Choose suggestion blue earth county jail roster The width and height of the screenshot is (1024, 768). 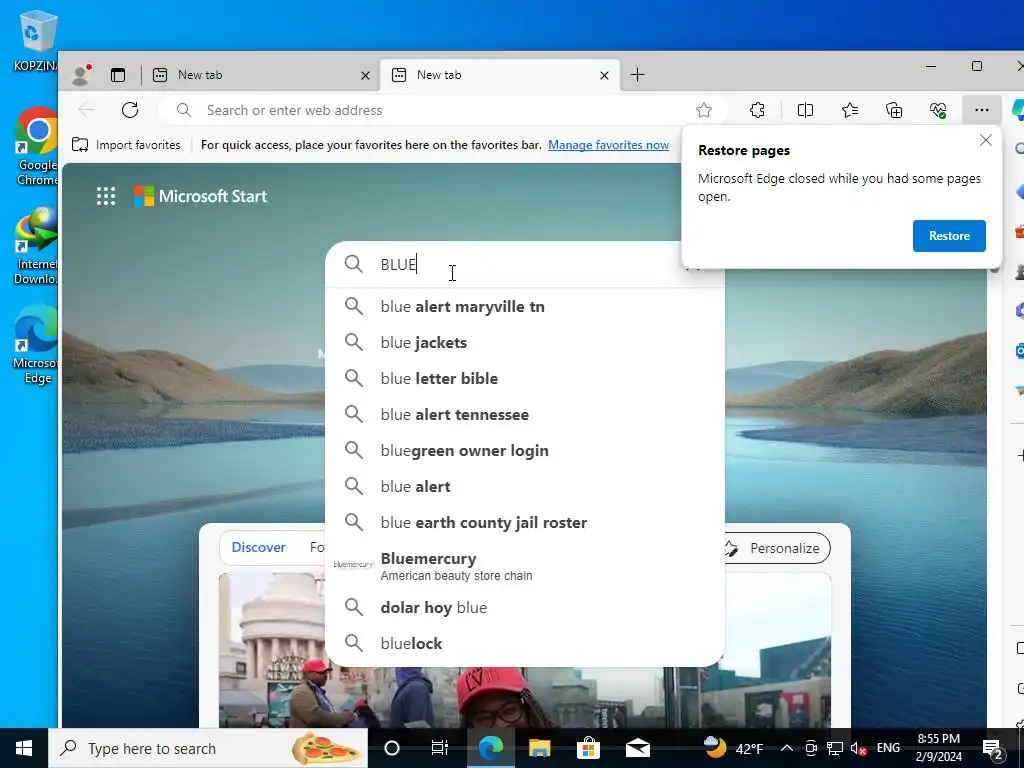tap(524, 522)
